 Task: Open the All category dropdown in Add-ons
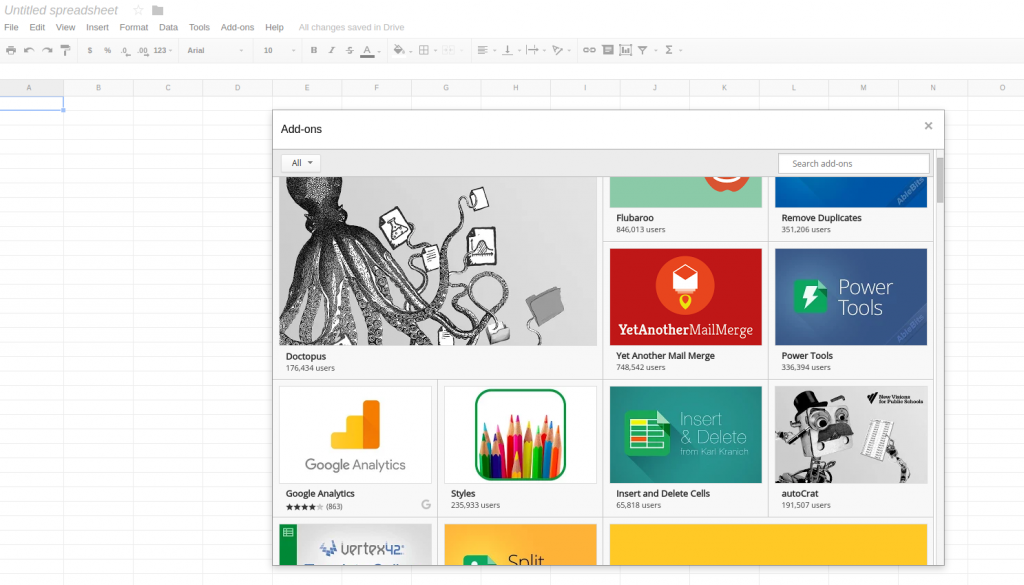pos(301,163)
